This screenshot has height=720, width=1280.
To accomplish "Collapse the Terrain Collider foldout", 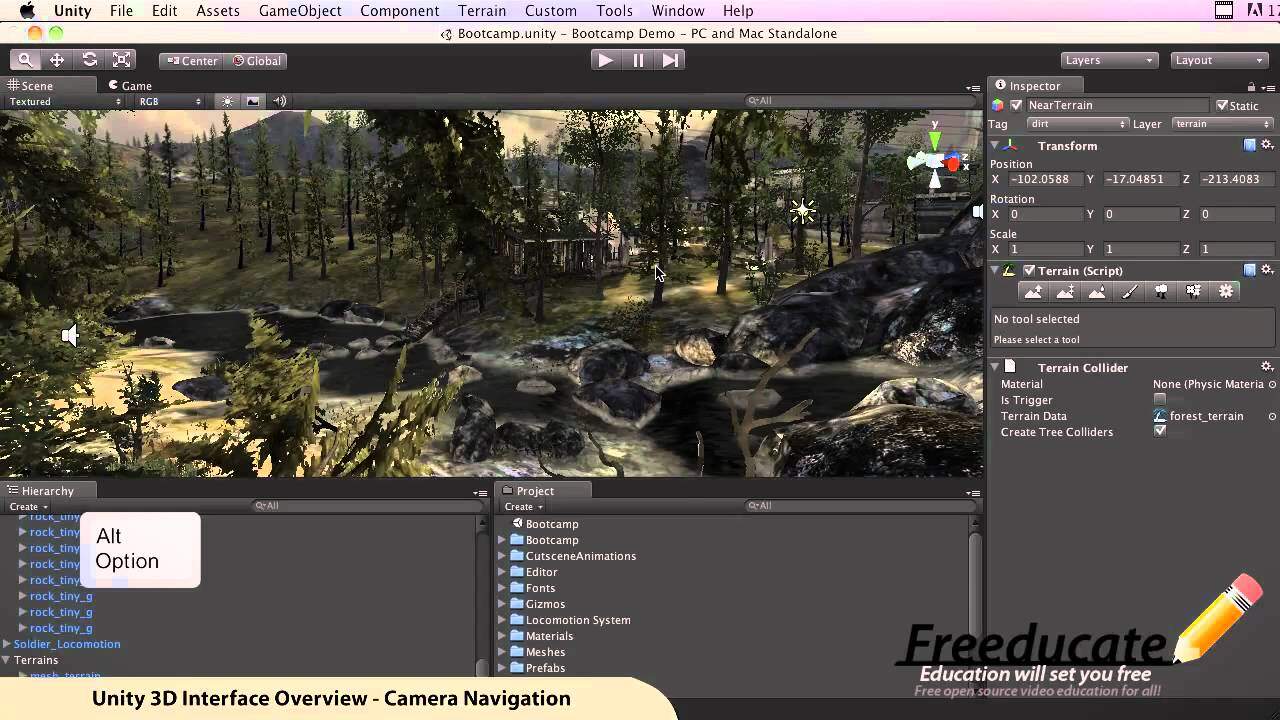I will [995, 367].
